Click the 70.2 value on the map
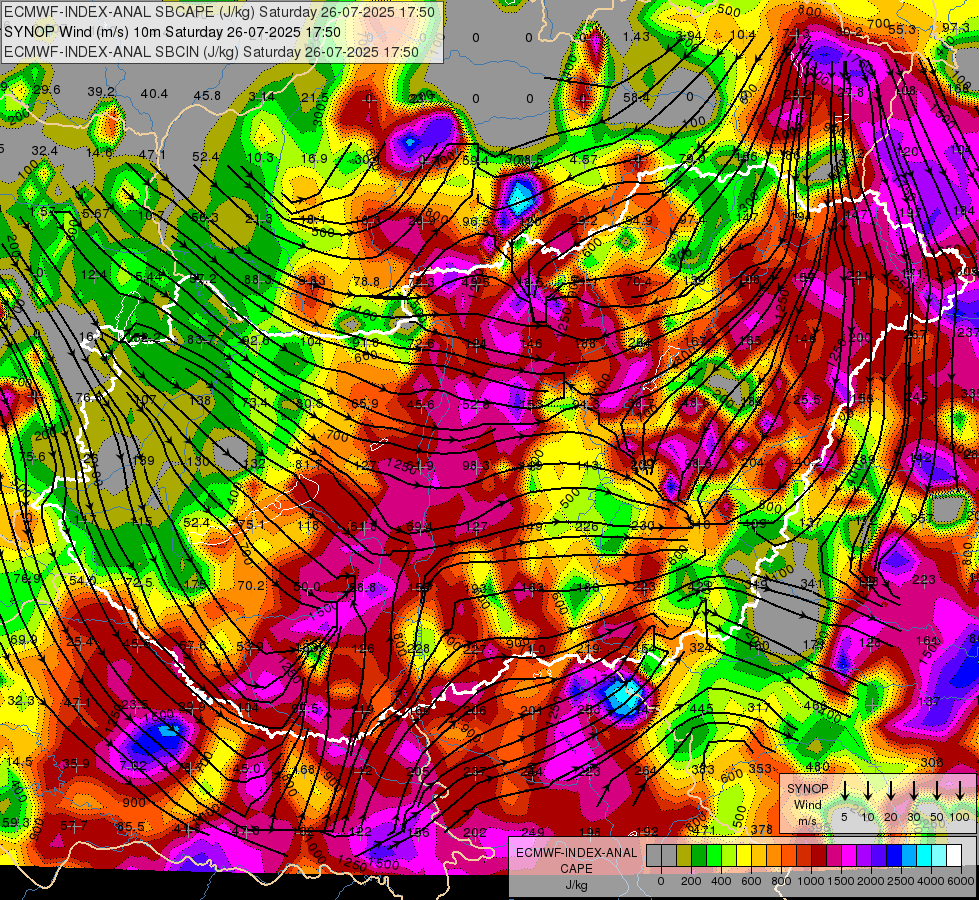 pyautogui.click(x=251, y=585)
